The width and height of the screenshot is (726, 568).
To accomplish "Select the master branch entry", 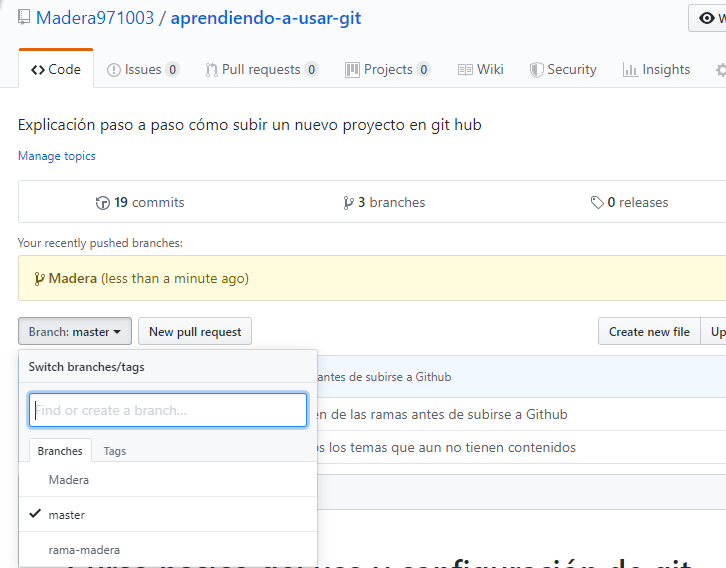I will coord(168,514).
